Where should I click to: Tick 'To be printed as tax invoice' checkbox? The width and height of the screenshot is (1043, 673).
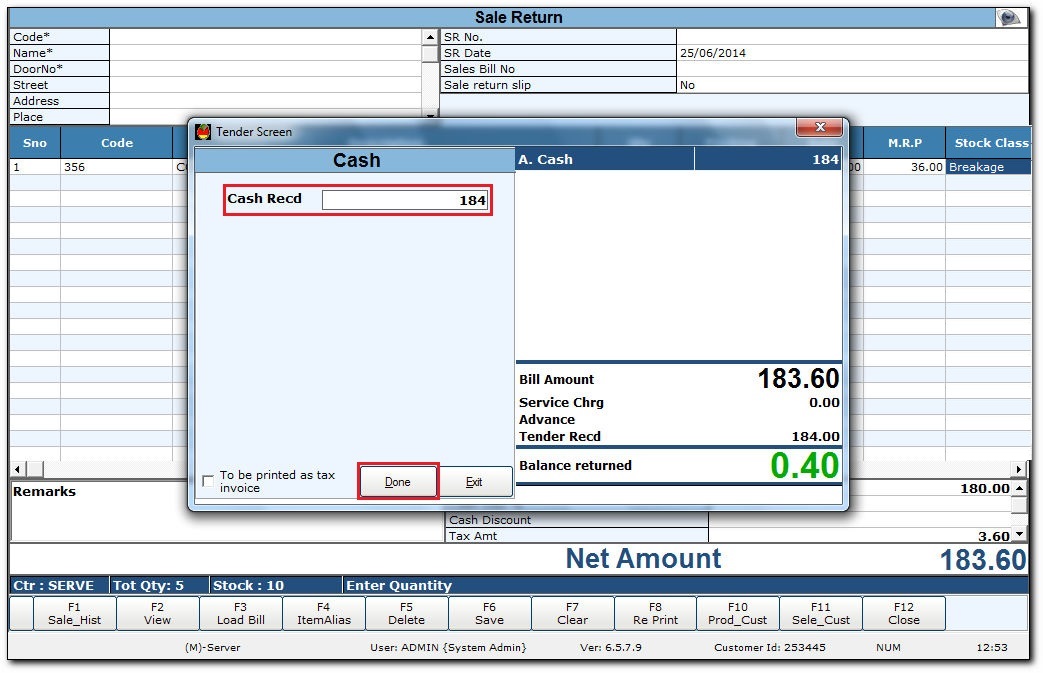[x=208, y=481]
